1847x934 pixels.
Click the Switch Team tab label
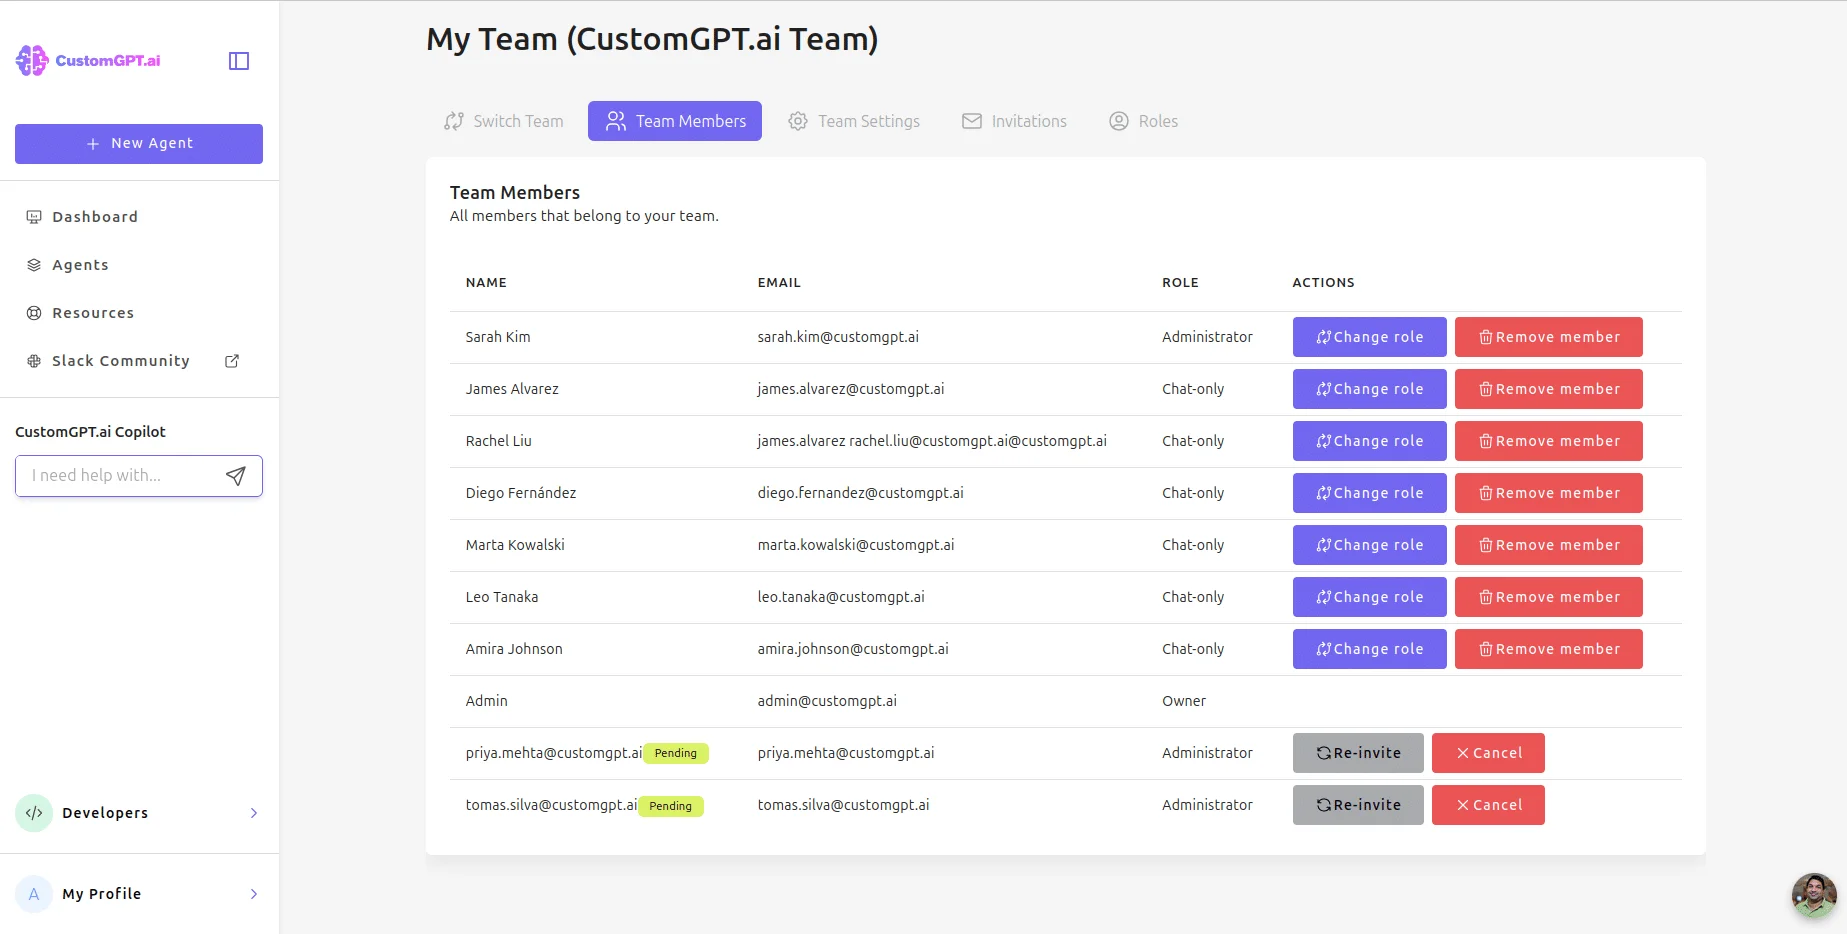pos(518,121)
